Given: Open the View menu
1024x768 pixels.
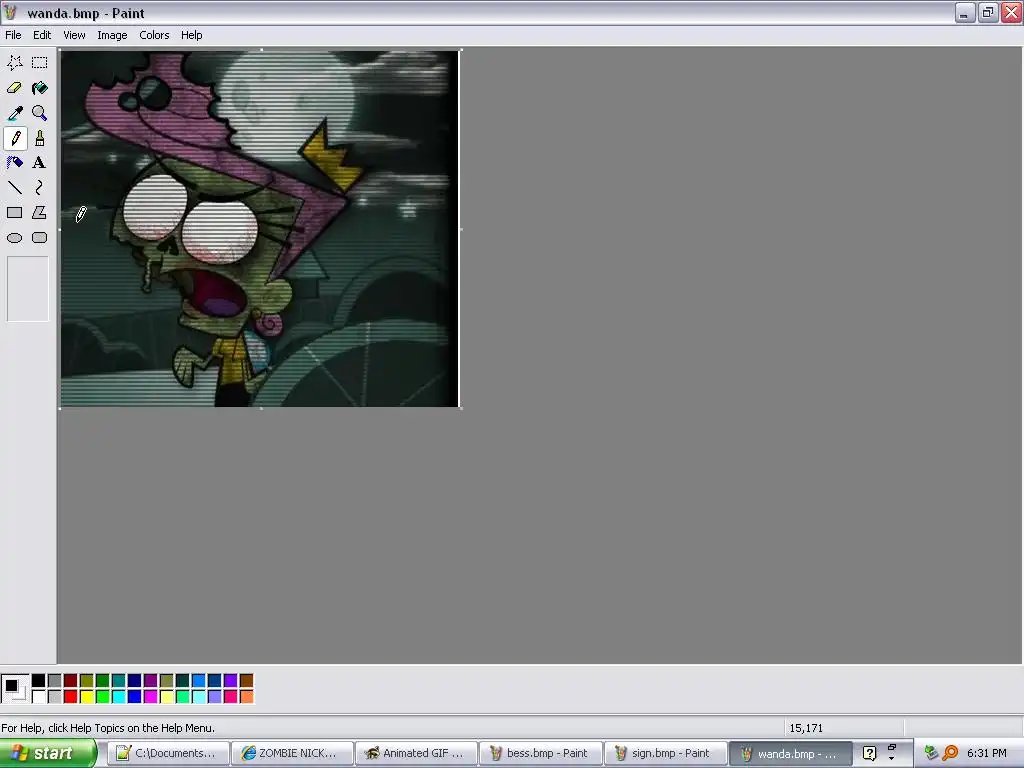Looking at the screenshot, I should pyautogui.click(x=74, y=35).
